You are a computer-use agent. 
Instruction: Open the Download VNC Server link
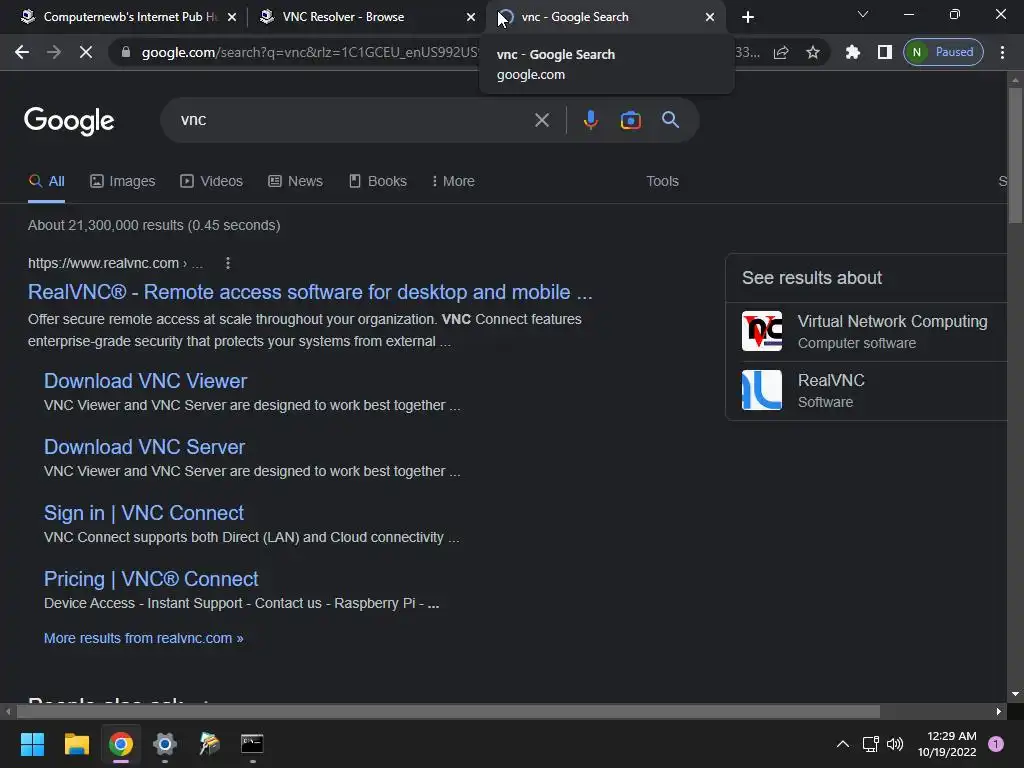click(x=144, y=447)
